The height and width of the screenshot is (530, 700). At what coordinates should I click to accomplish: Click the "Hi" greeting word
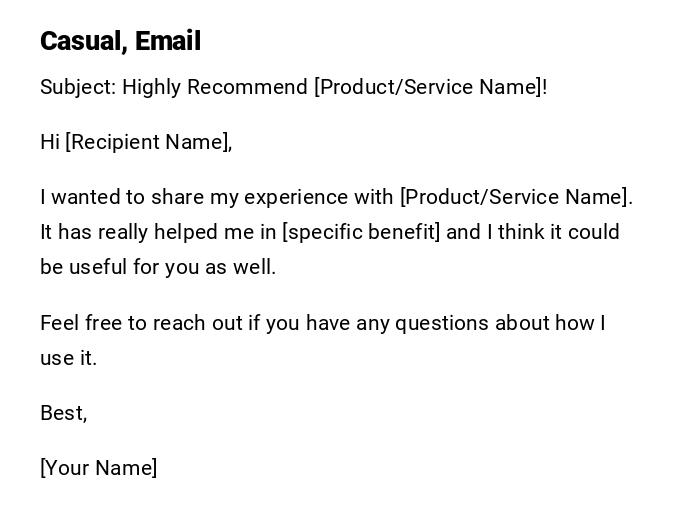click(50, 142)
